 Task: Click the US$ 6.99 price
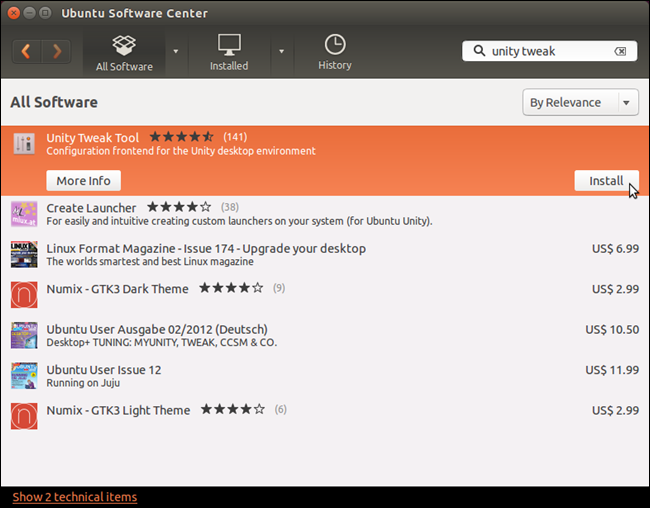click(615, 249)
